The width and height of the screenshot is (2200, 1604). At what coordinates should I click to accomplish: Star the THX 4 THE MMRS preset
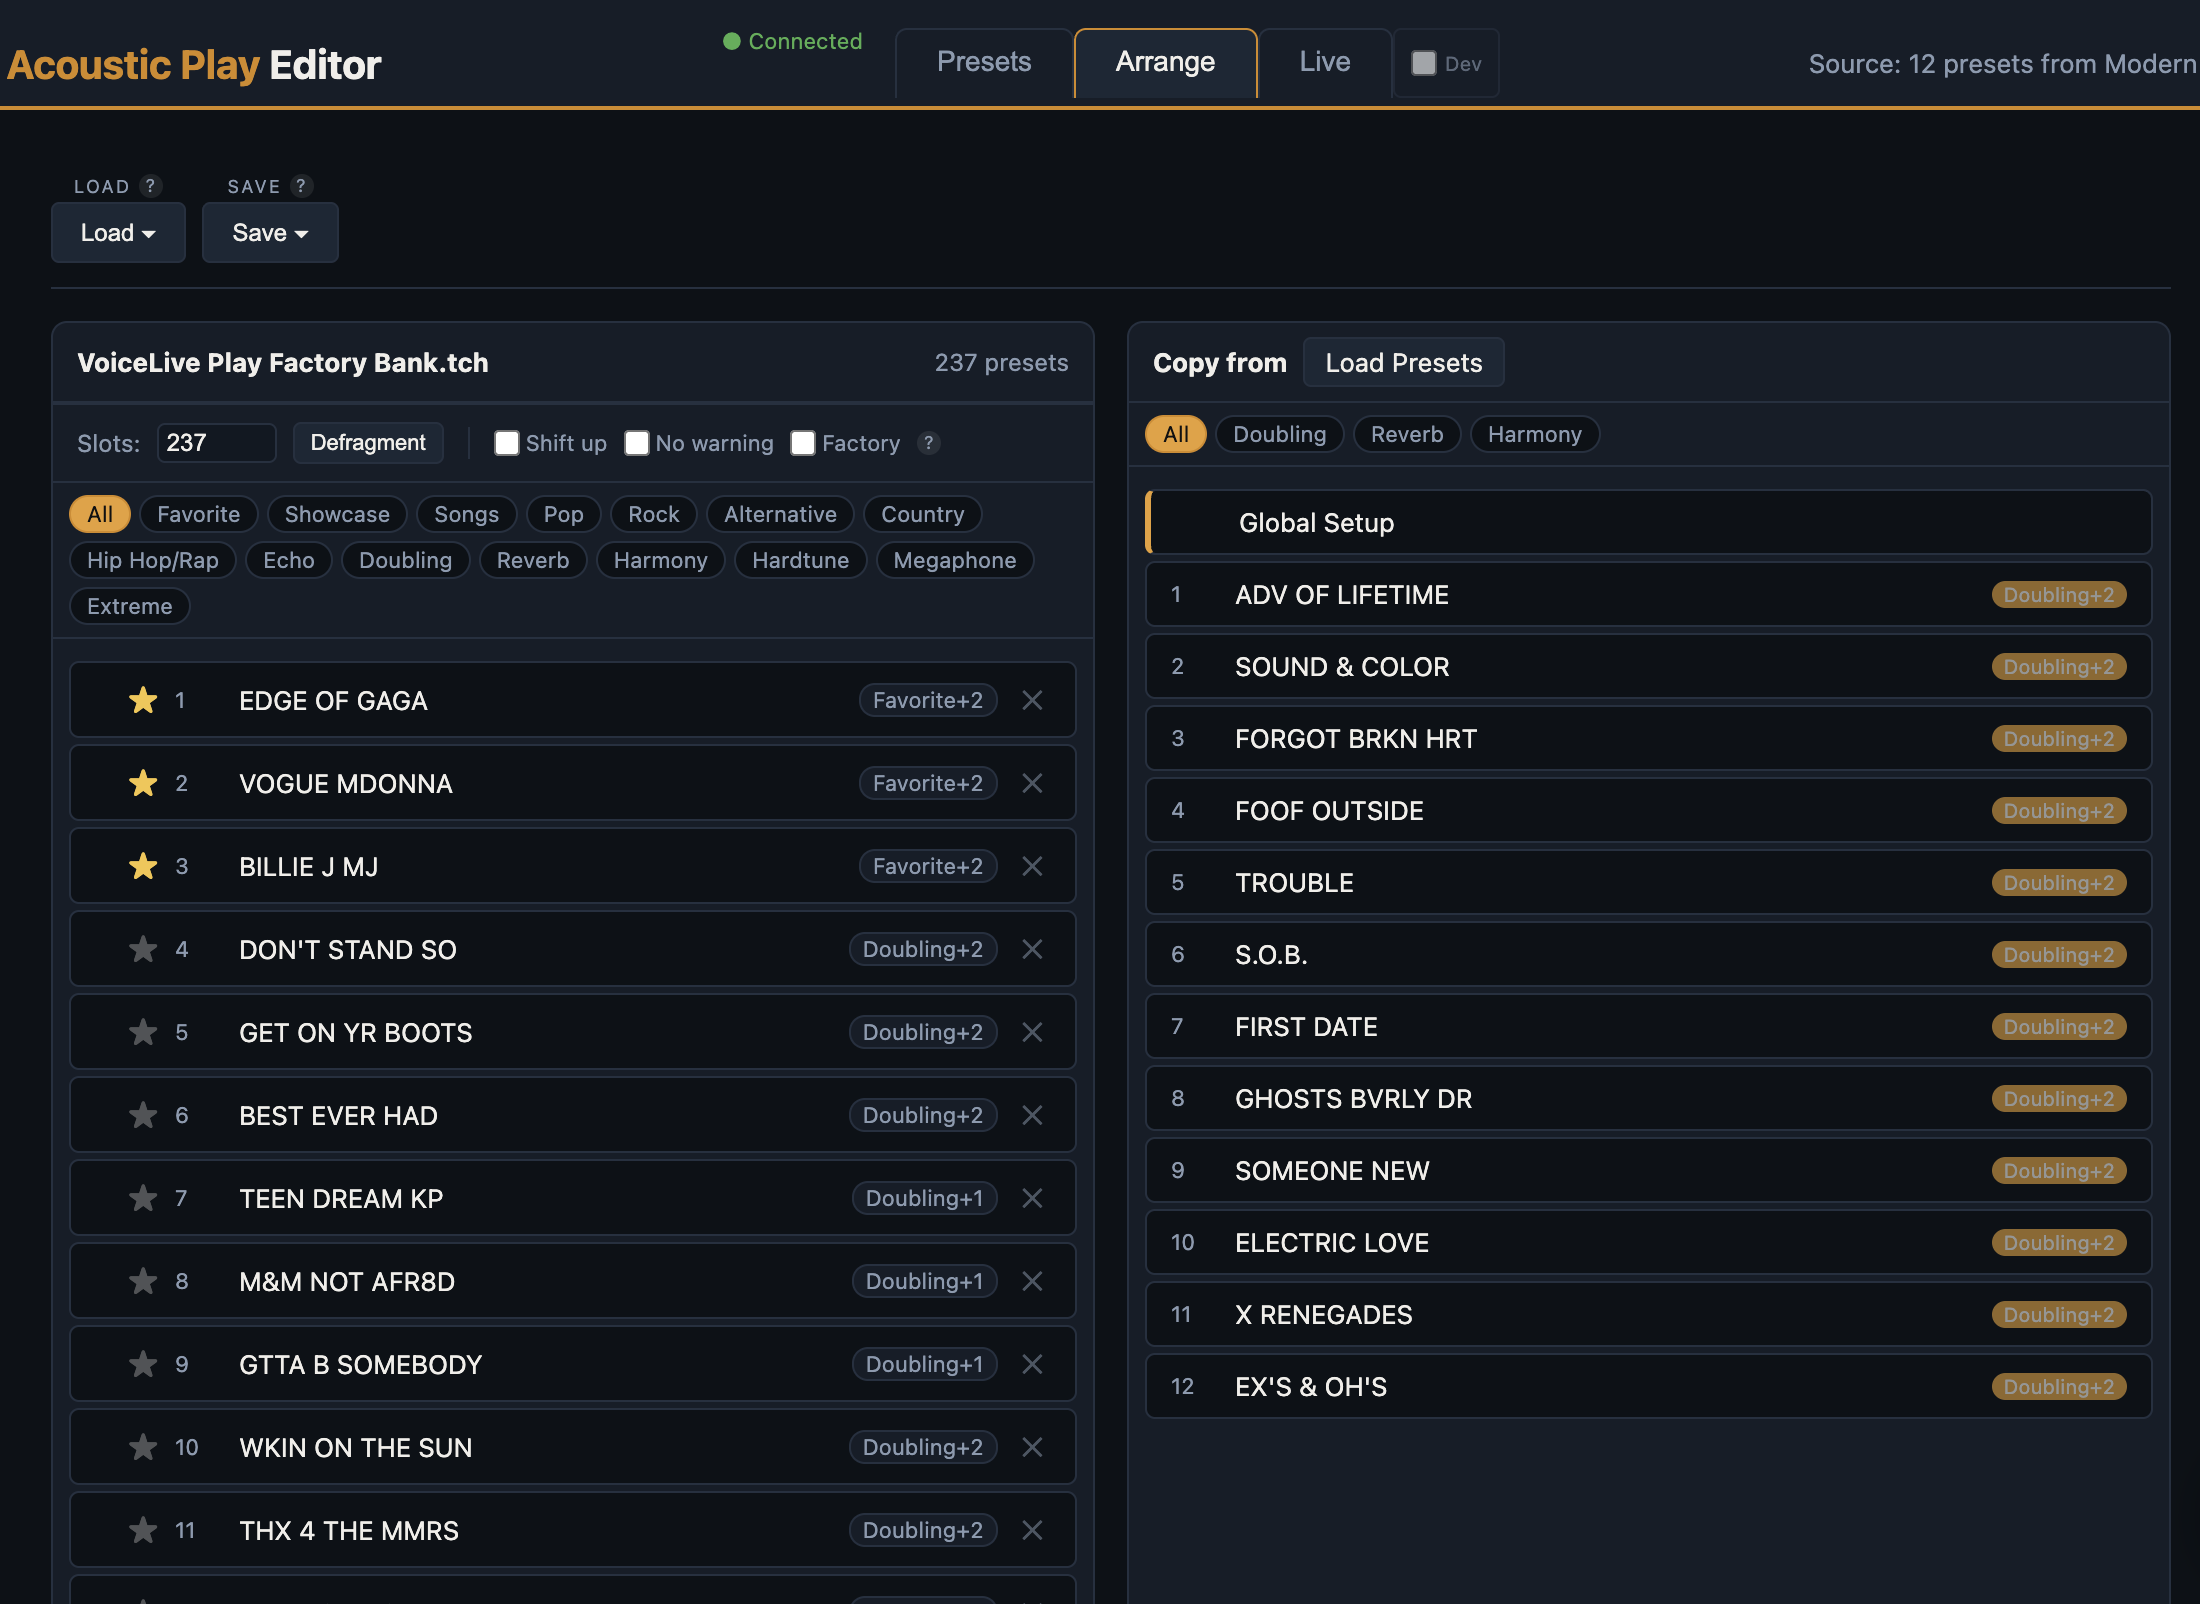coord(143,1530)
